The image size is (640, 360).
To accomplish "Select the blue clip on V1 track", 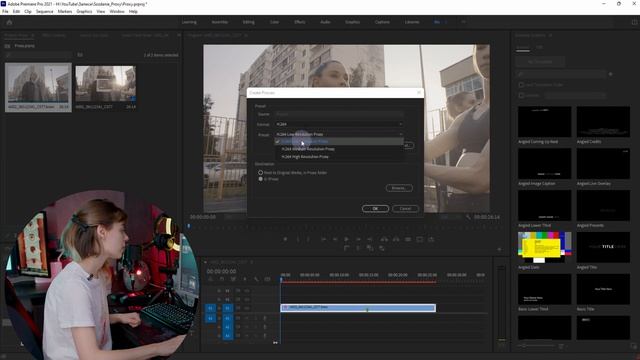I will (x=358, y=308).
